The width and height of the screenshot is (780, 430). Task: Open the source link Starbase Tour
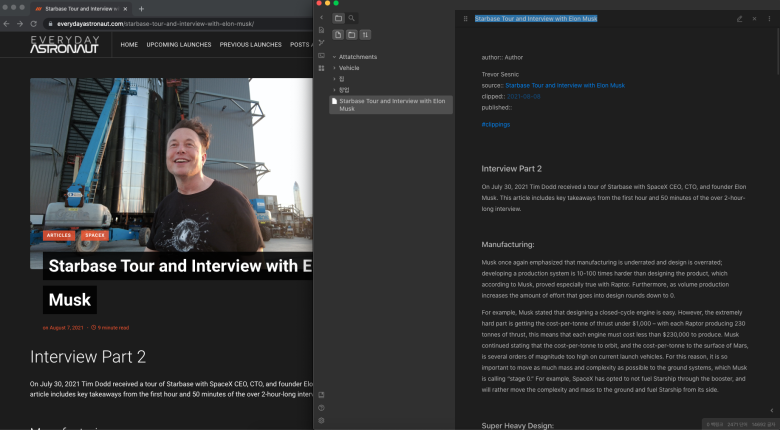(565, 86)
